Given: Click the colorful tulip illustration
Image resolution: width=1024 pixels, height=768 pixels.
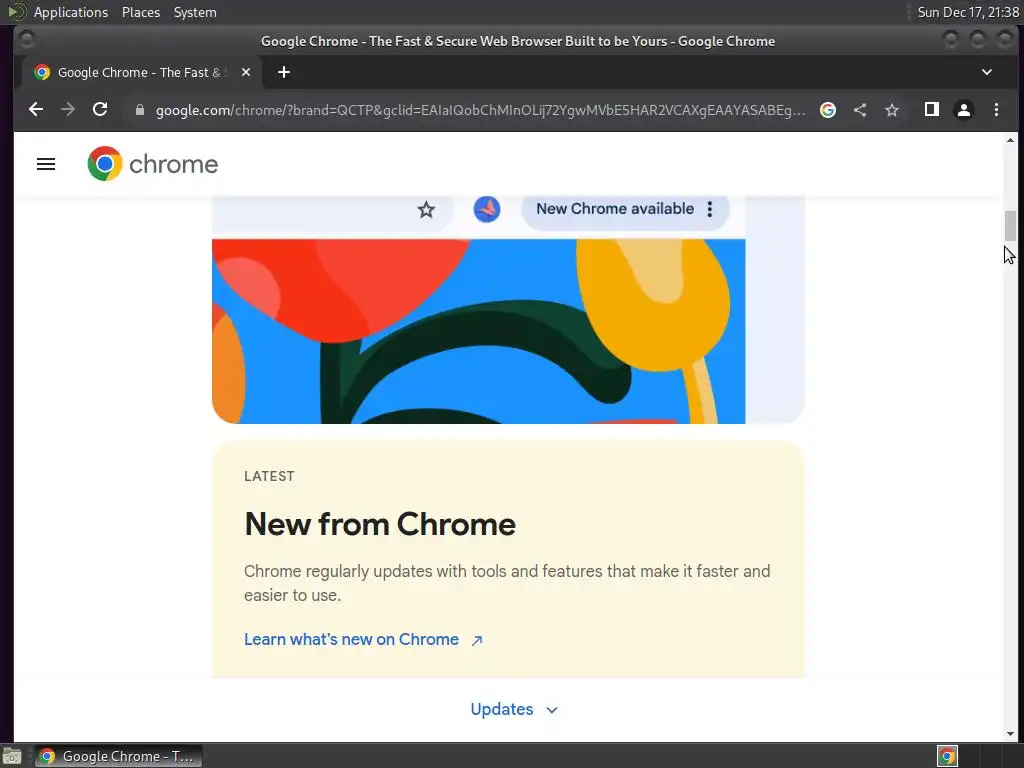Looking at the screenshot, I should click(x=479, y=331).
